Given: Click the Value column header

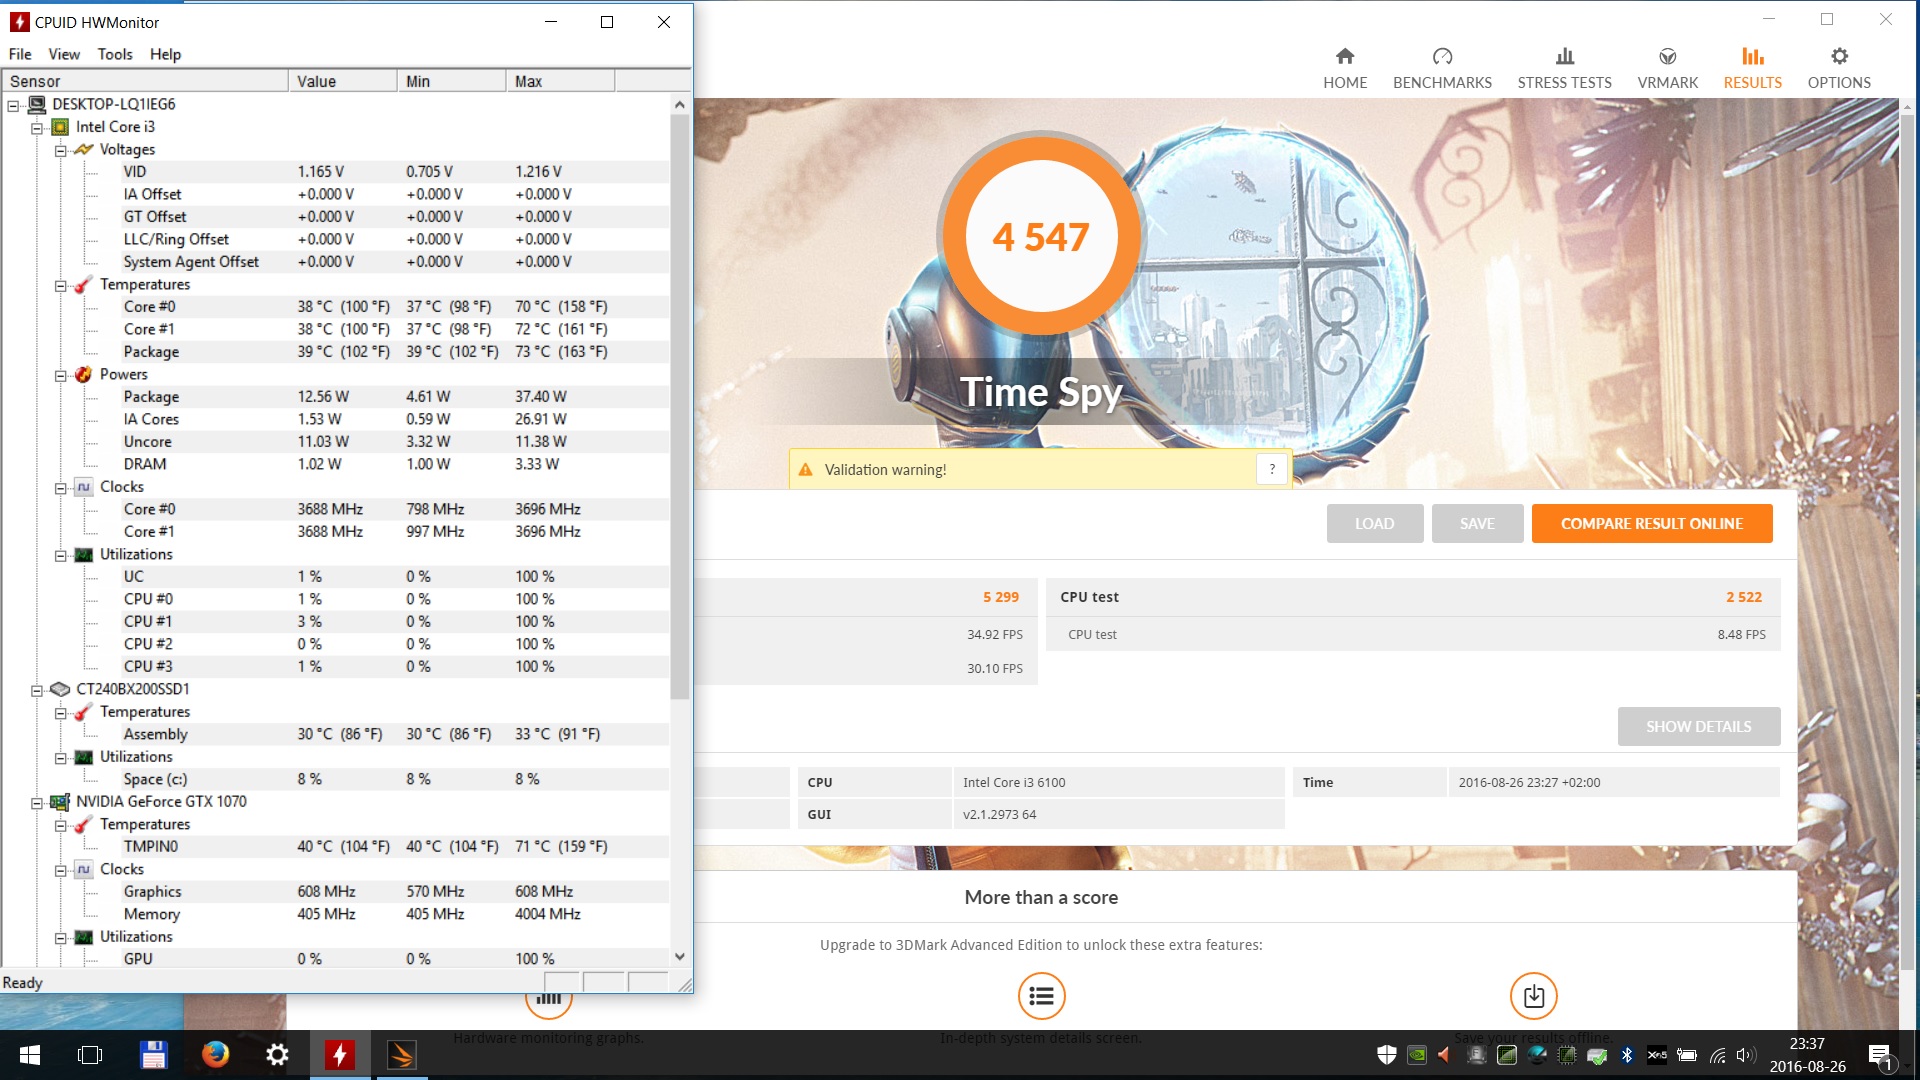Looking at the screenshot, I should coord(343,81).
